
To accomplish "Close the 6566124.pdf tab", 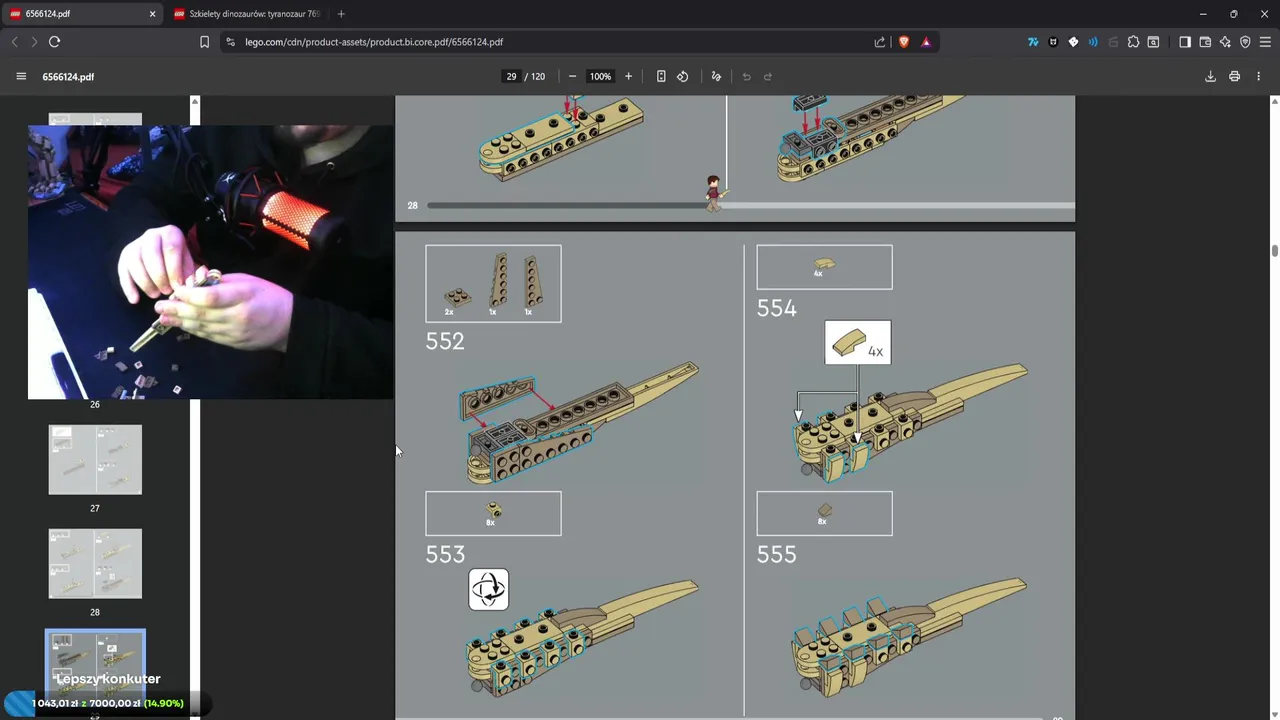I will [x=152, y=14].
